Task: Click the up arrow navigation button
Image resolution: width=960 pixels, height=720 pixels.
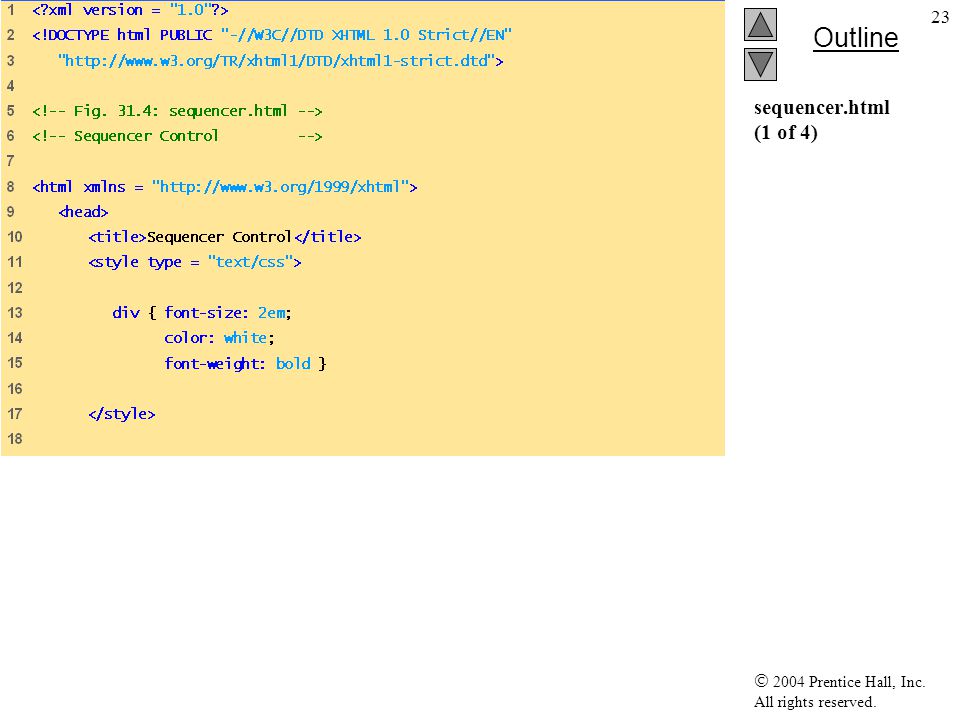Action: [760, 24]
